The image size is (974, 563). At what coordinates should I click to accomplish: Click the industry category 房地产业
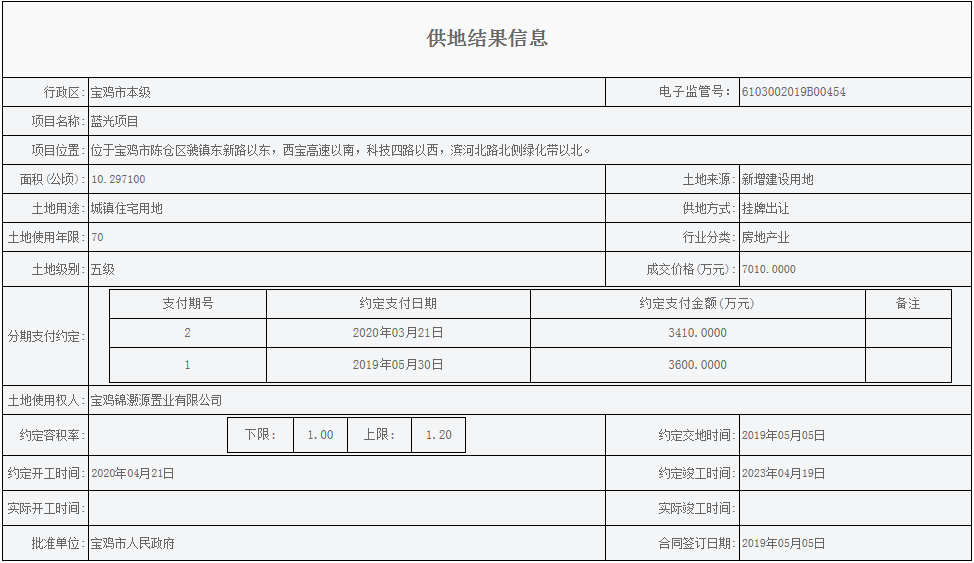765,237
